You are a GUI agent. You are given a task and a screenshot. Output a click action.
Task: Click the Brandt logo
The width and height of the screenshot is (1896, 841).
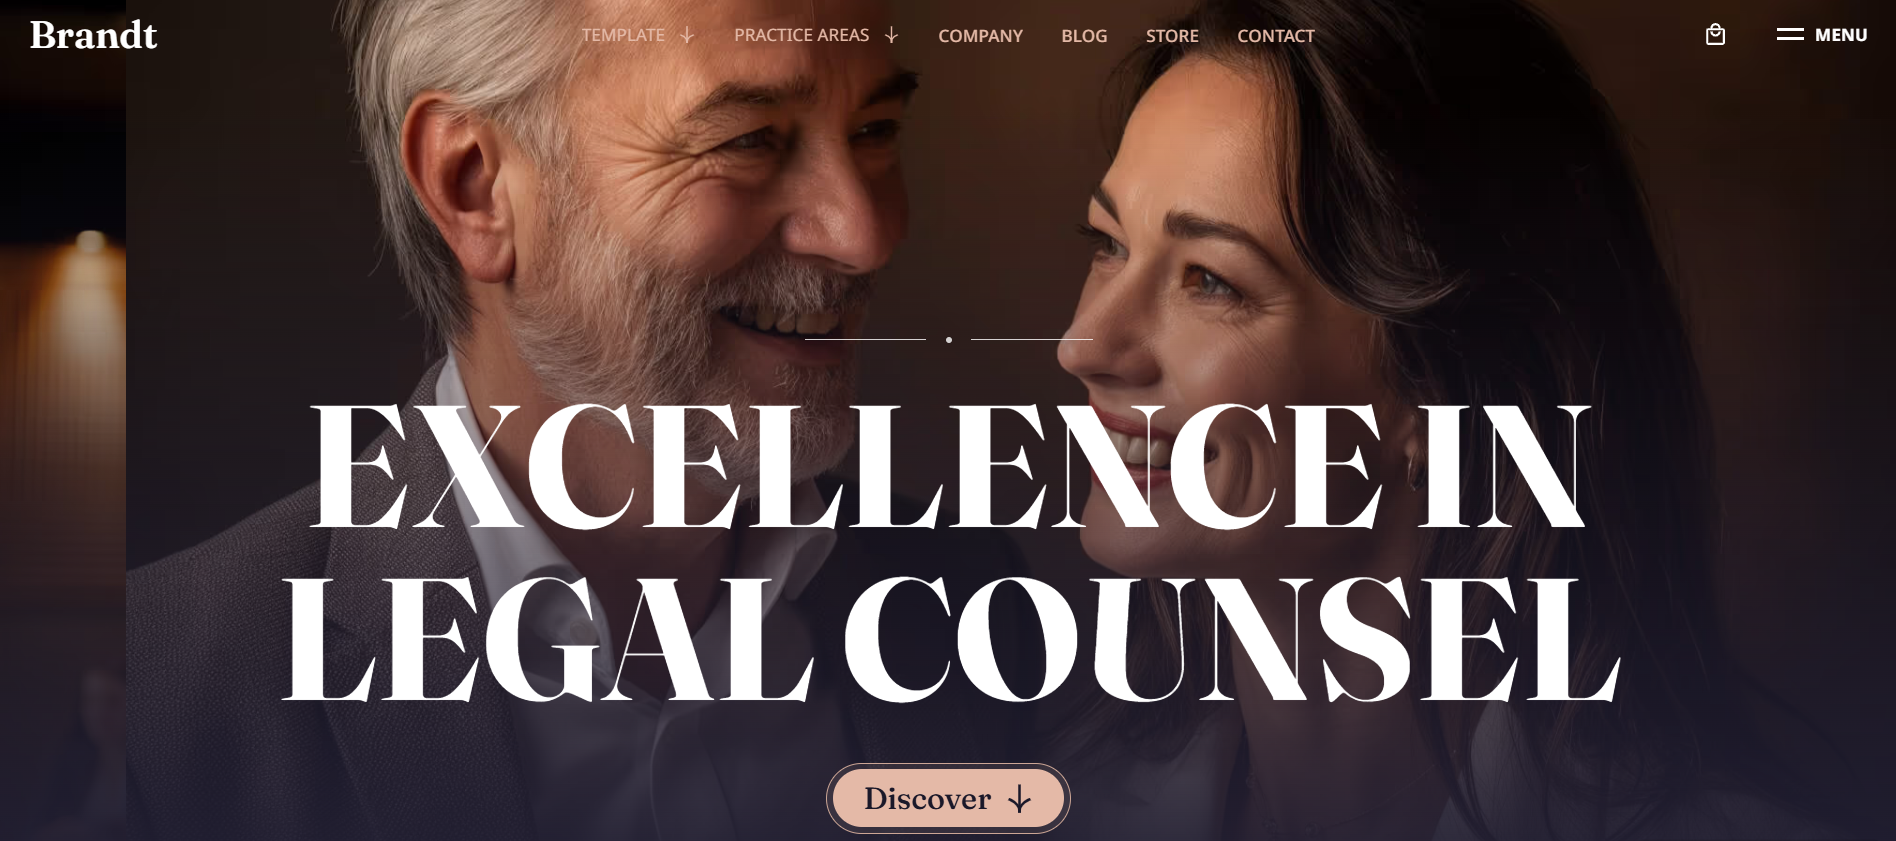[94, 35]
